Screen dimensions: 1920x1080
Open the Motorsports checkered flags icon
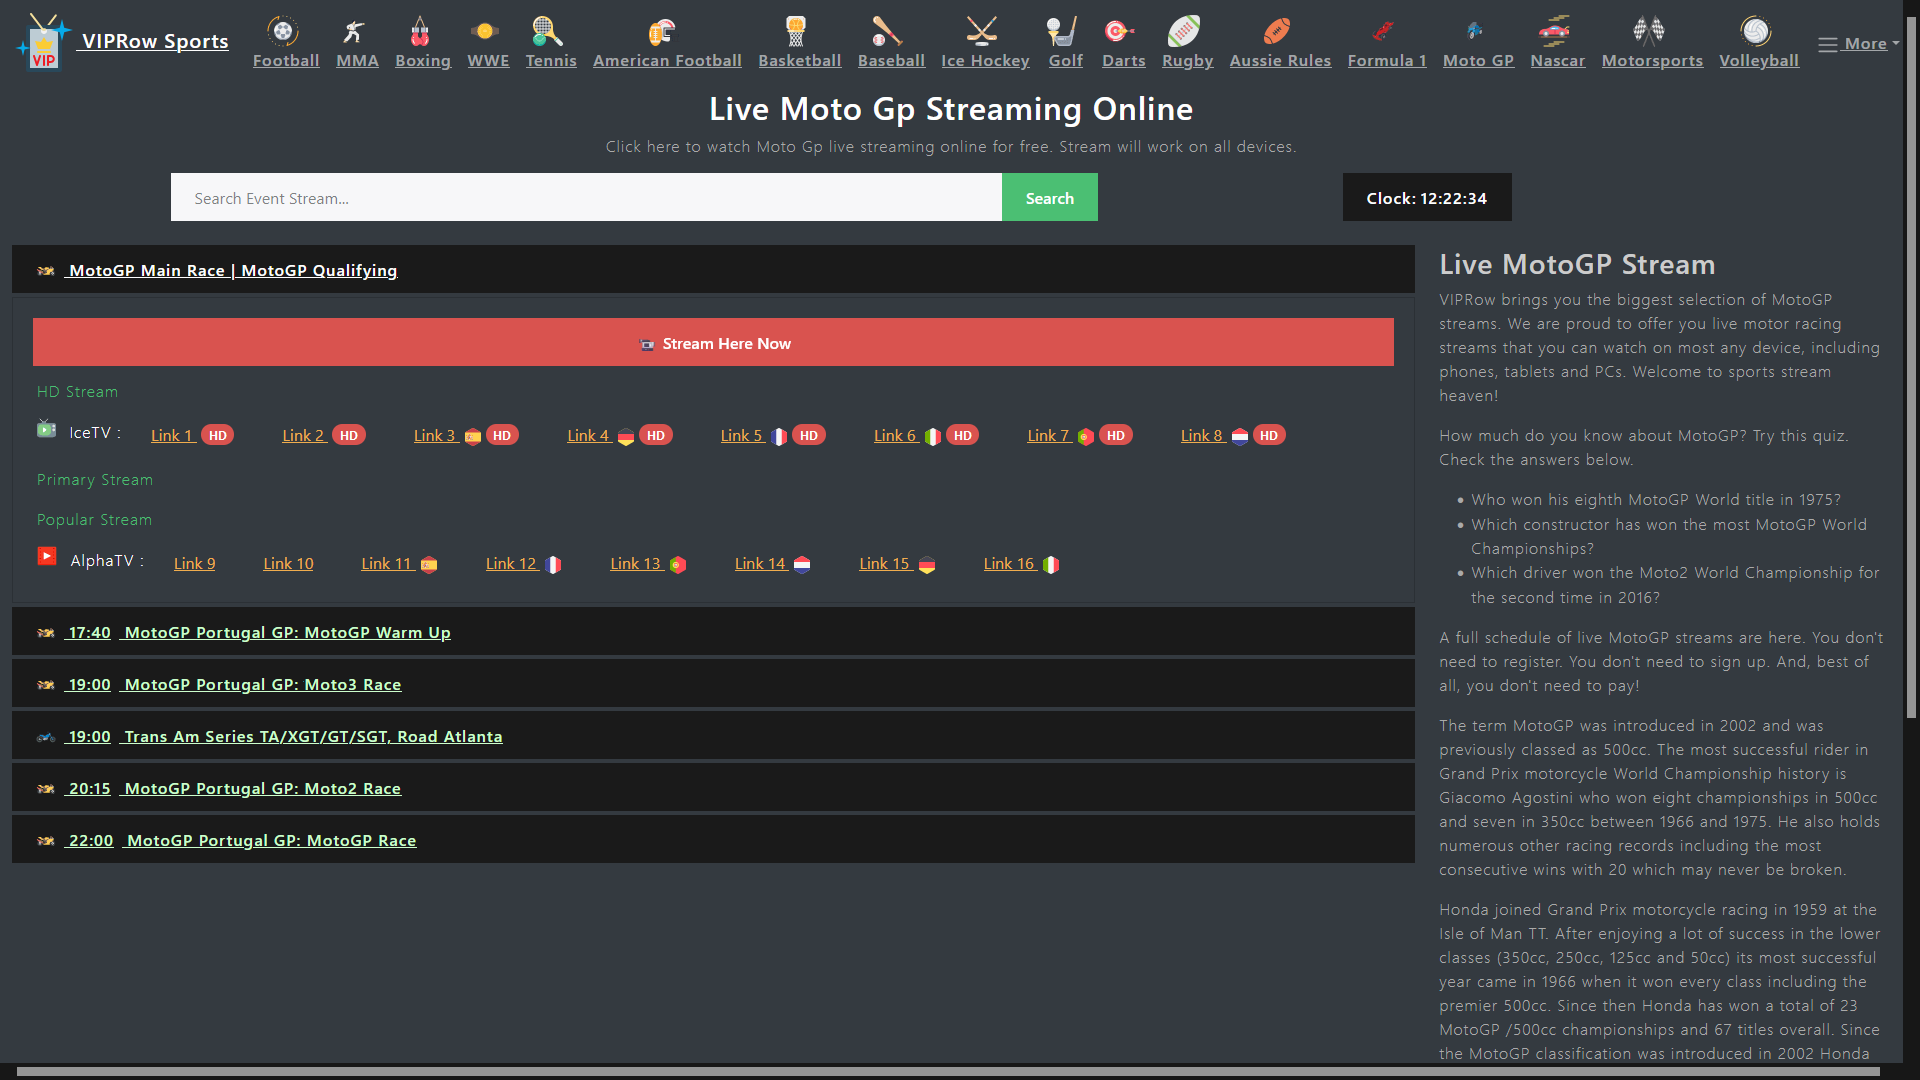point(1649,31)
